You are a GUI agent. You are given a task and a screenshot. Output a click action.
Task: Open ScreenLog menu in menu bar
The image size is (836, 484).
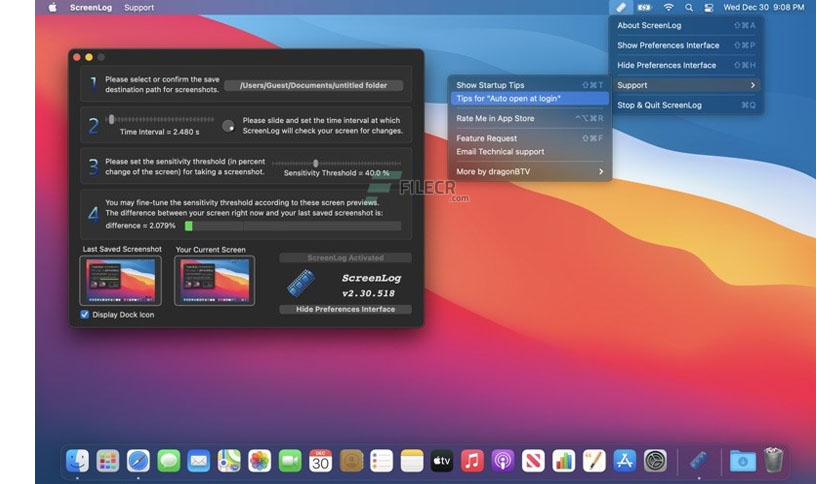pyautogui.click(x=91, y=7)
